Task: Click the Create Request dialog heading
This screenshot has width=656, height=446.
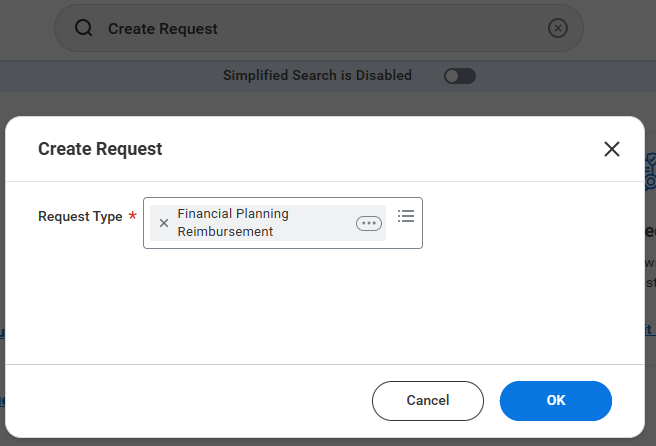Action: (100, 149)
